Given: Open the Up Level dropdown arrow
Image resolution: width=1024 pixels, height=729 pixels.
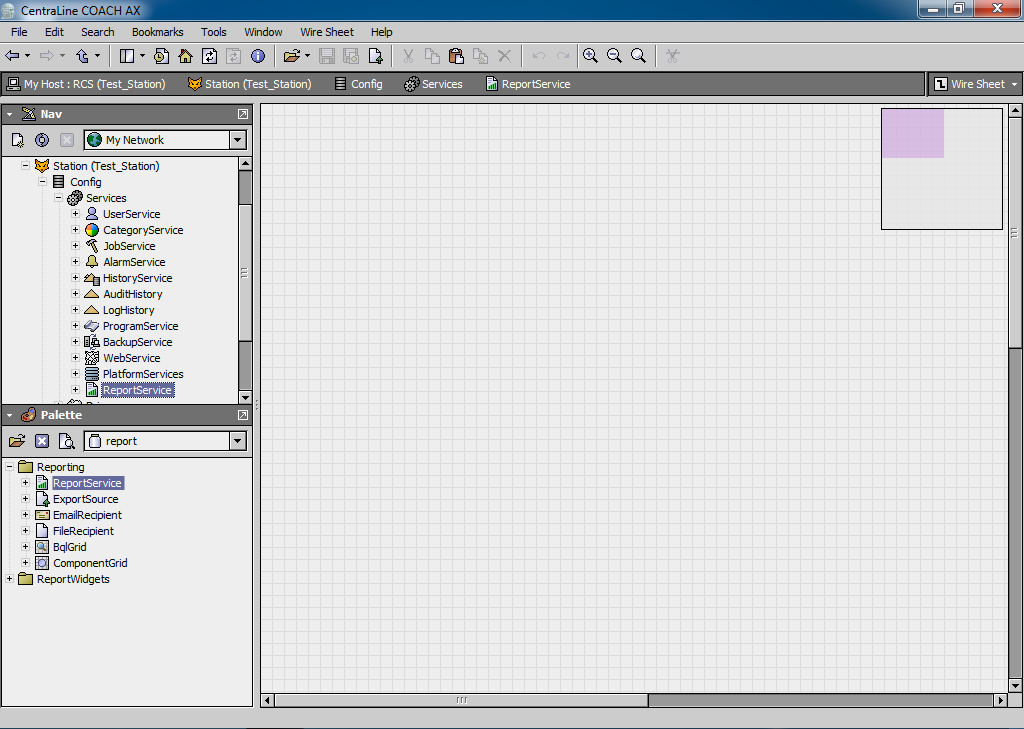Looking at the screenshot, I should [97, 56].
